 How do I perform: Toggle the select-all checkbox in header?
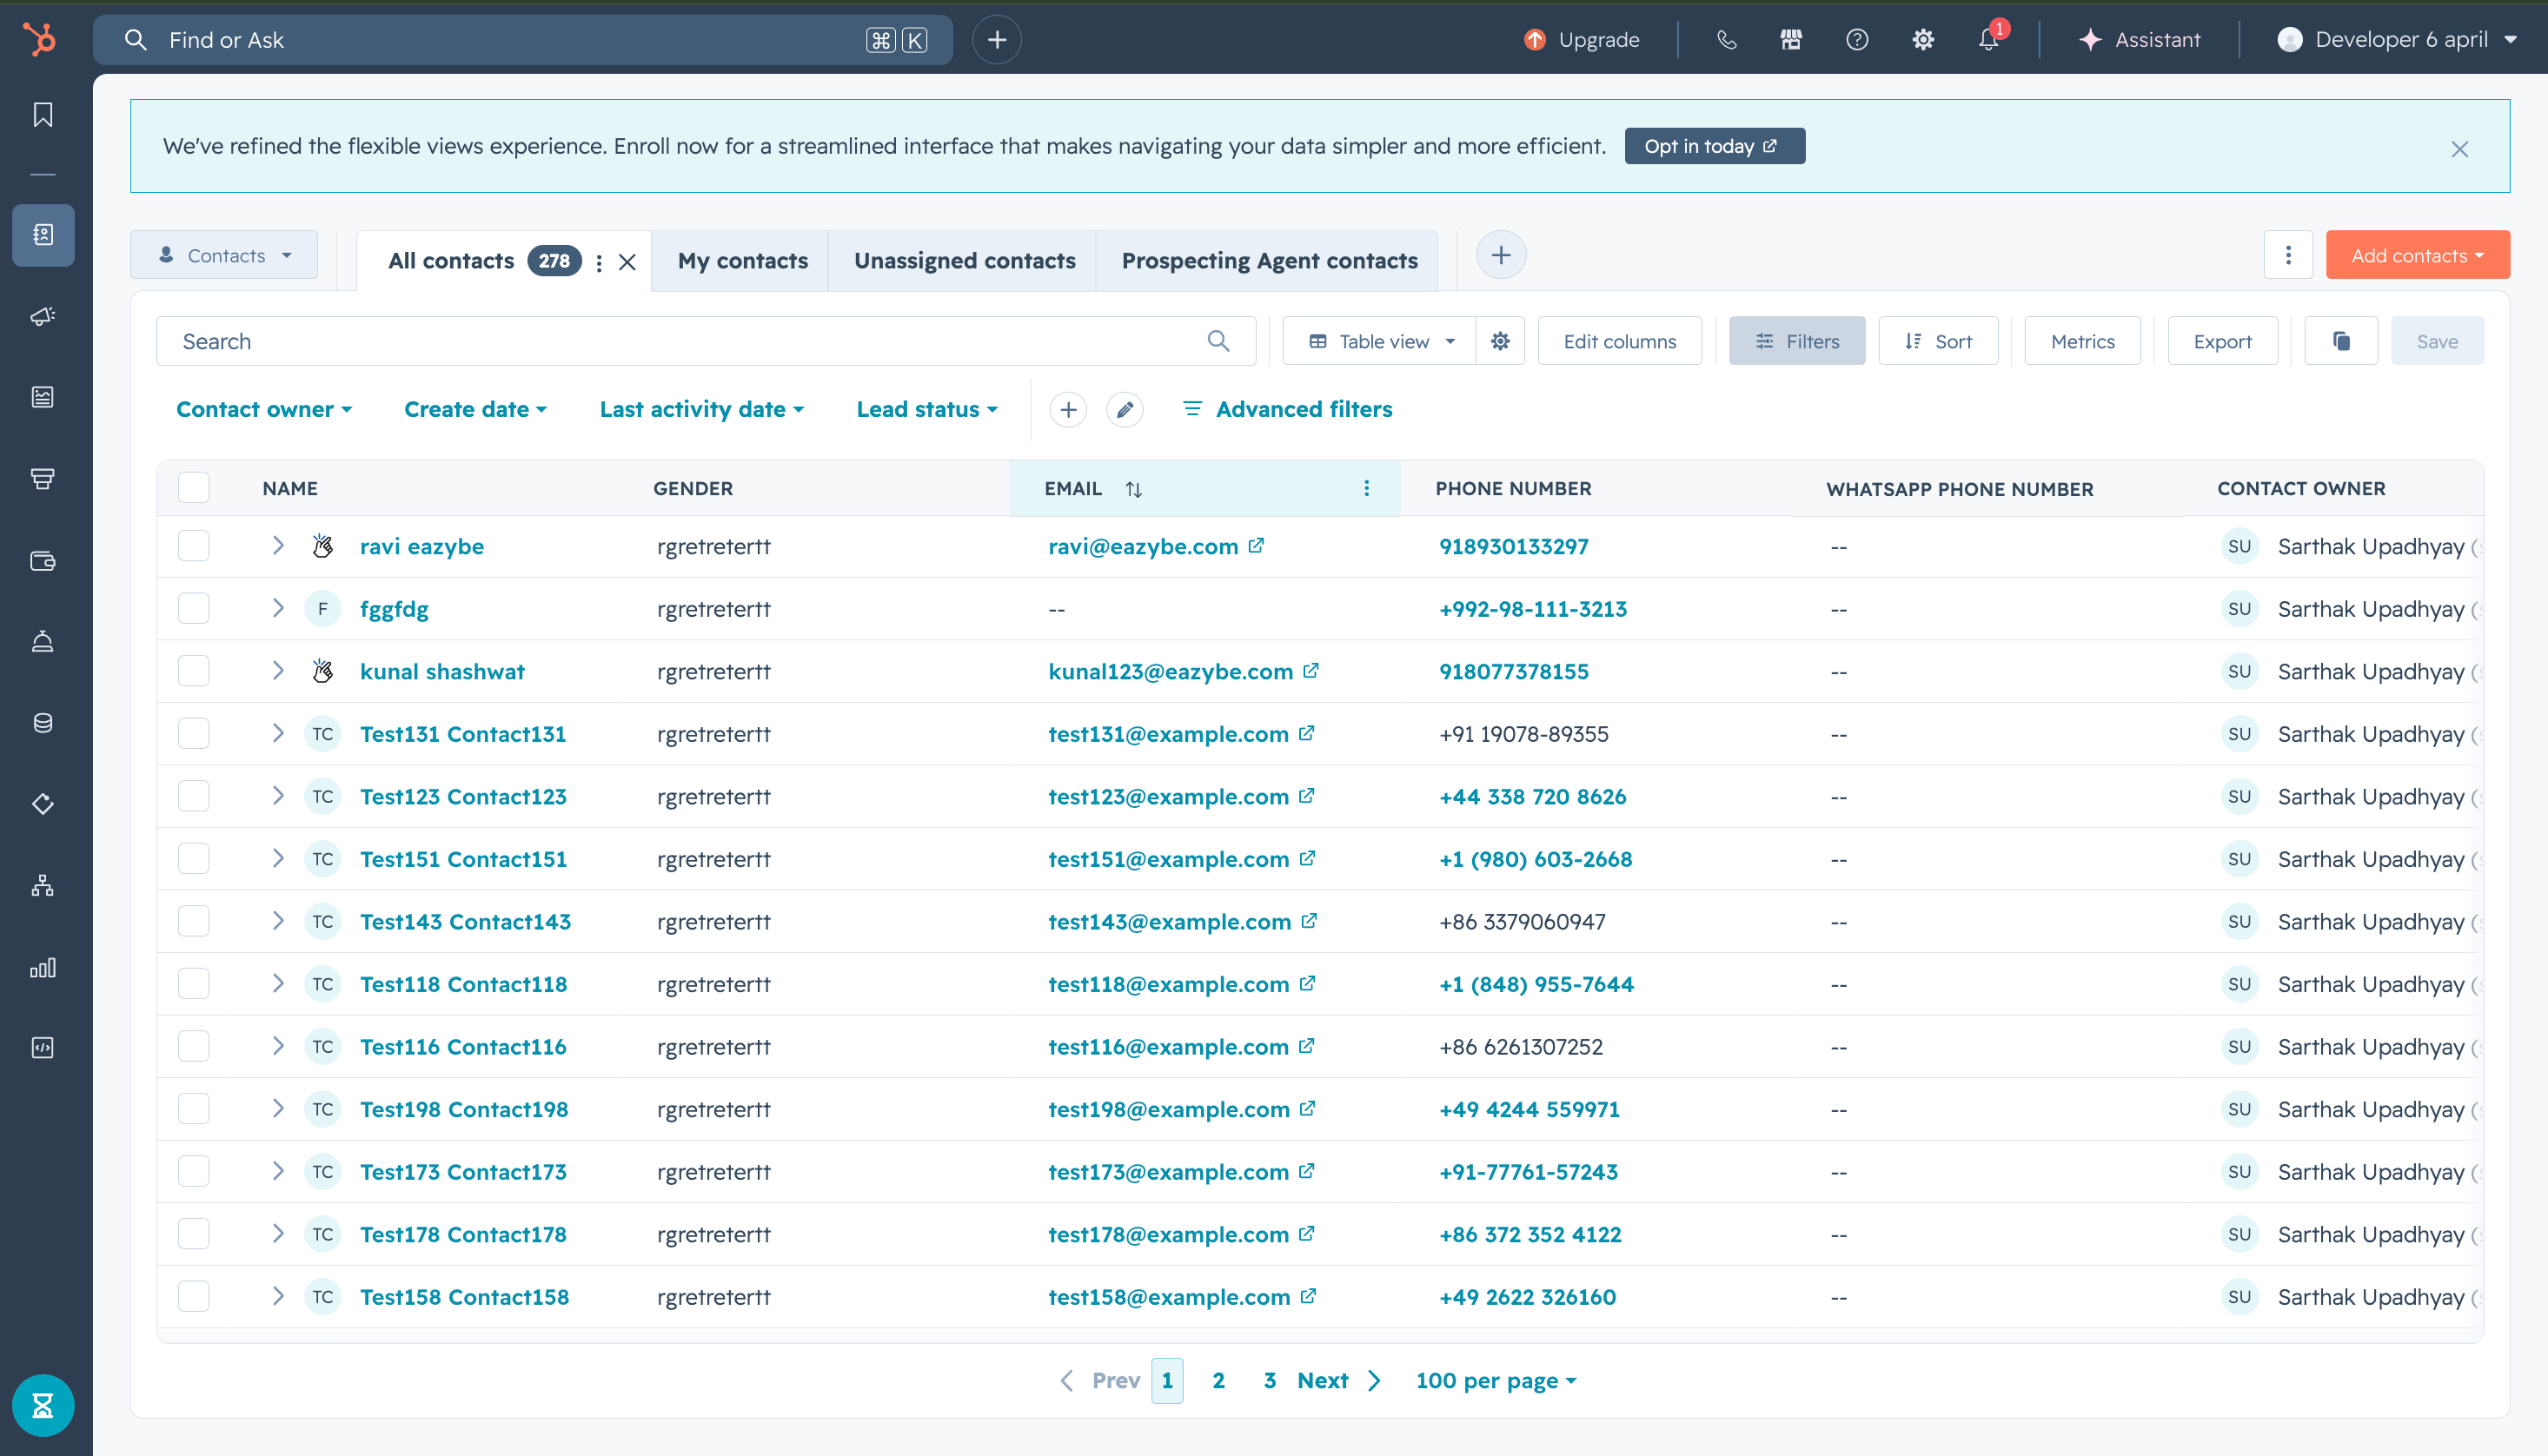[193, 487]
